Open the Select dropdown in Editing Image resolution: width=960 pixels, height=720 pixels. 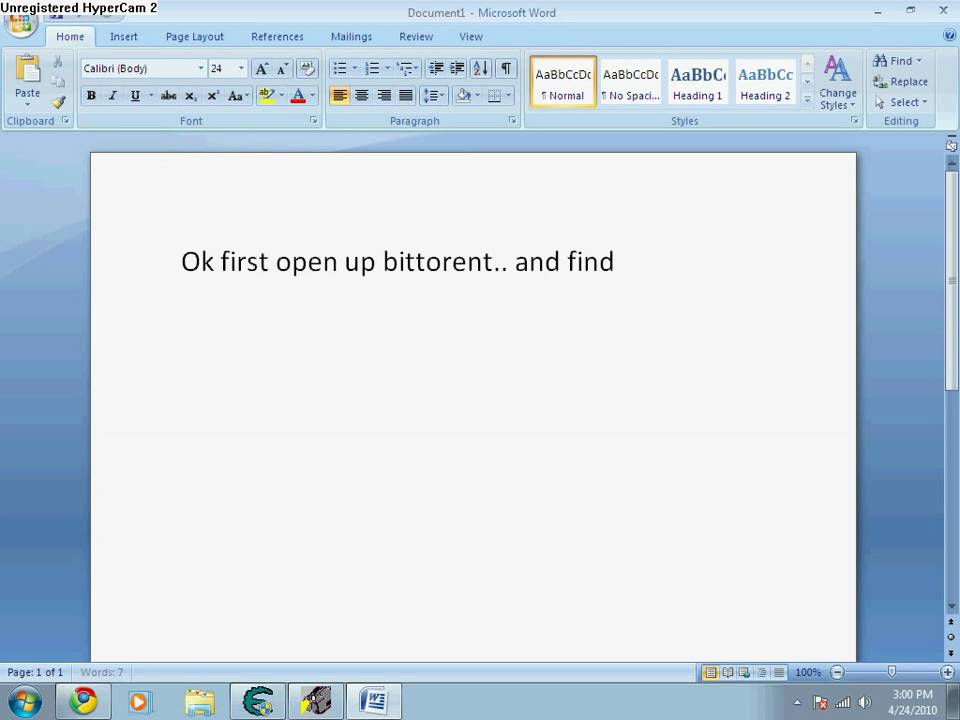901,102
